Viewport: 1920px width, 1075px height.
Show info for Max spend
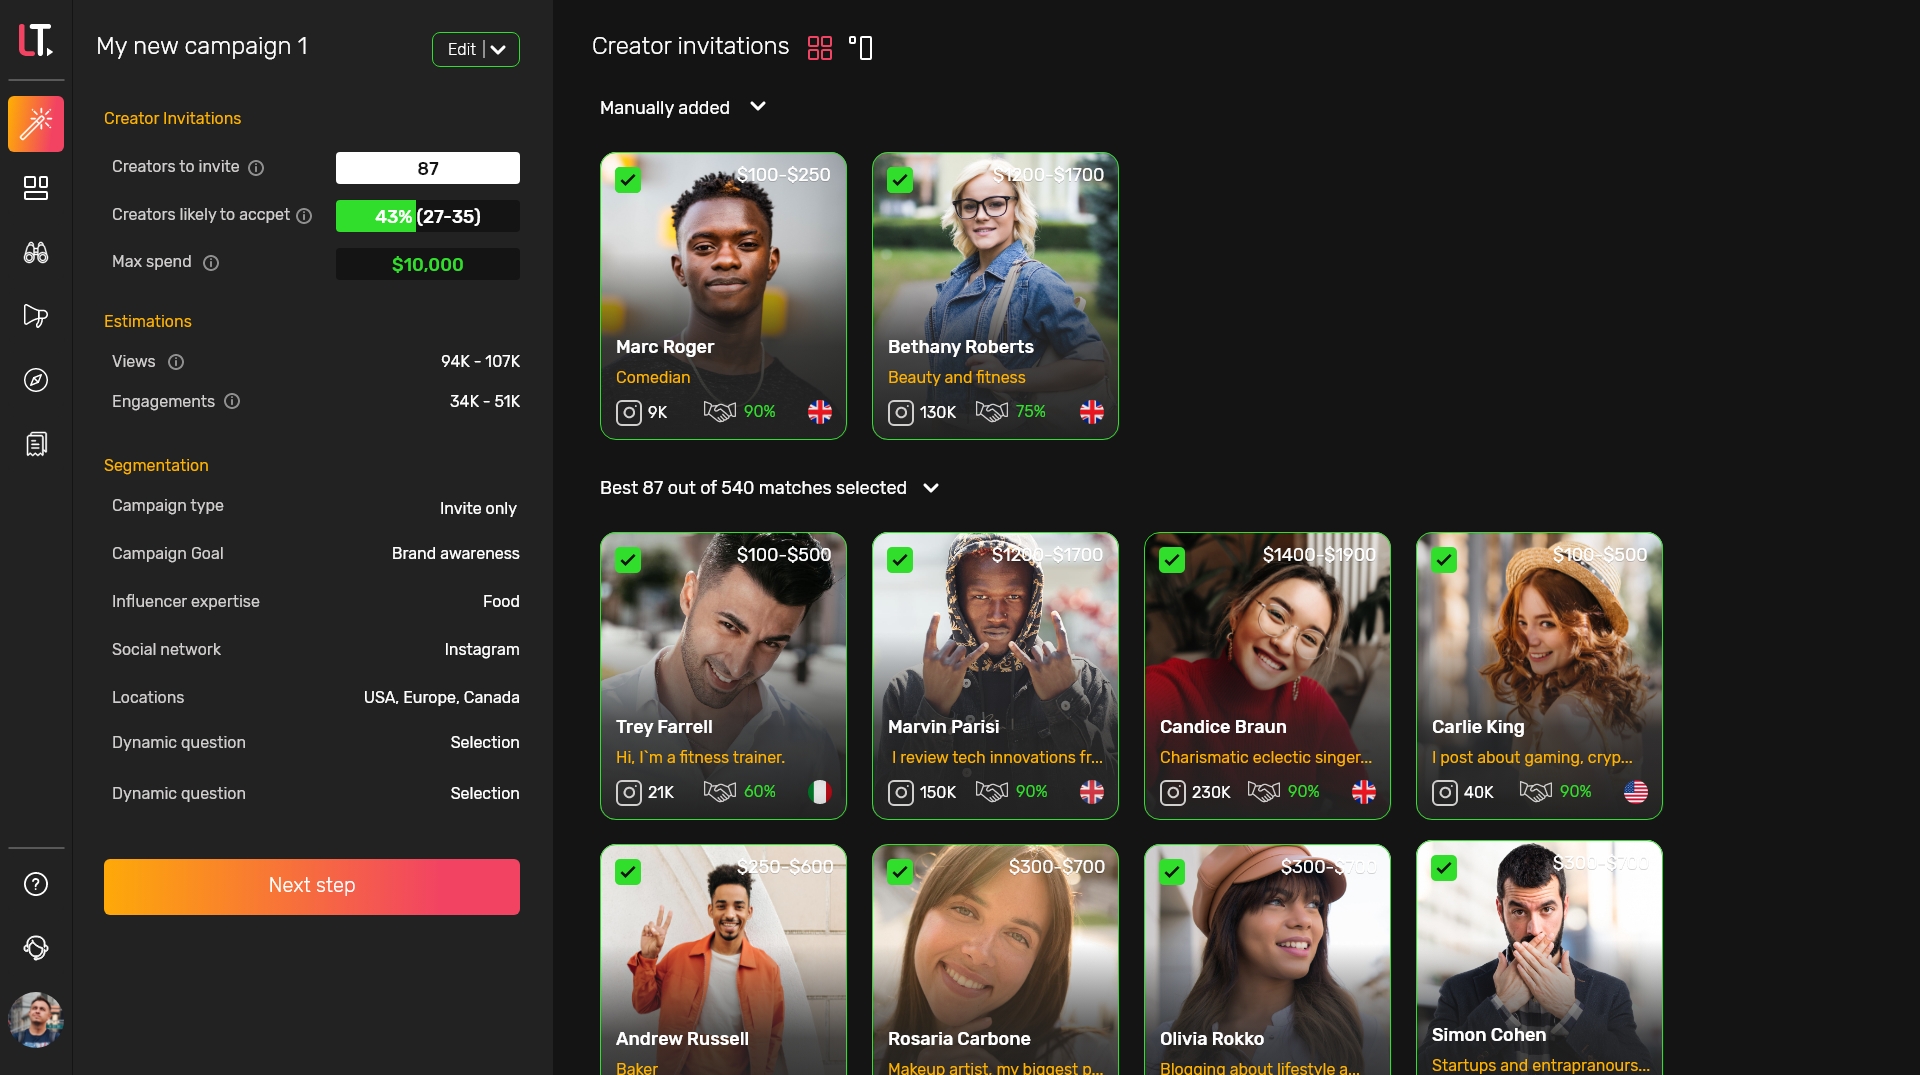(x=211, y=263)
